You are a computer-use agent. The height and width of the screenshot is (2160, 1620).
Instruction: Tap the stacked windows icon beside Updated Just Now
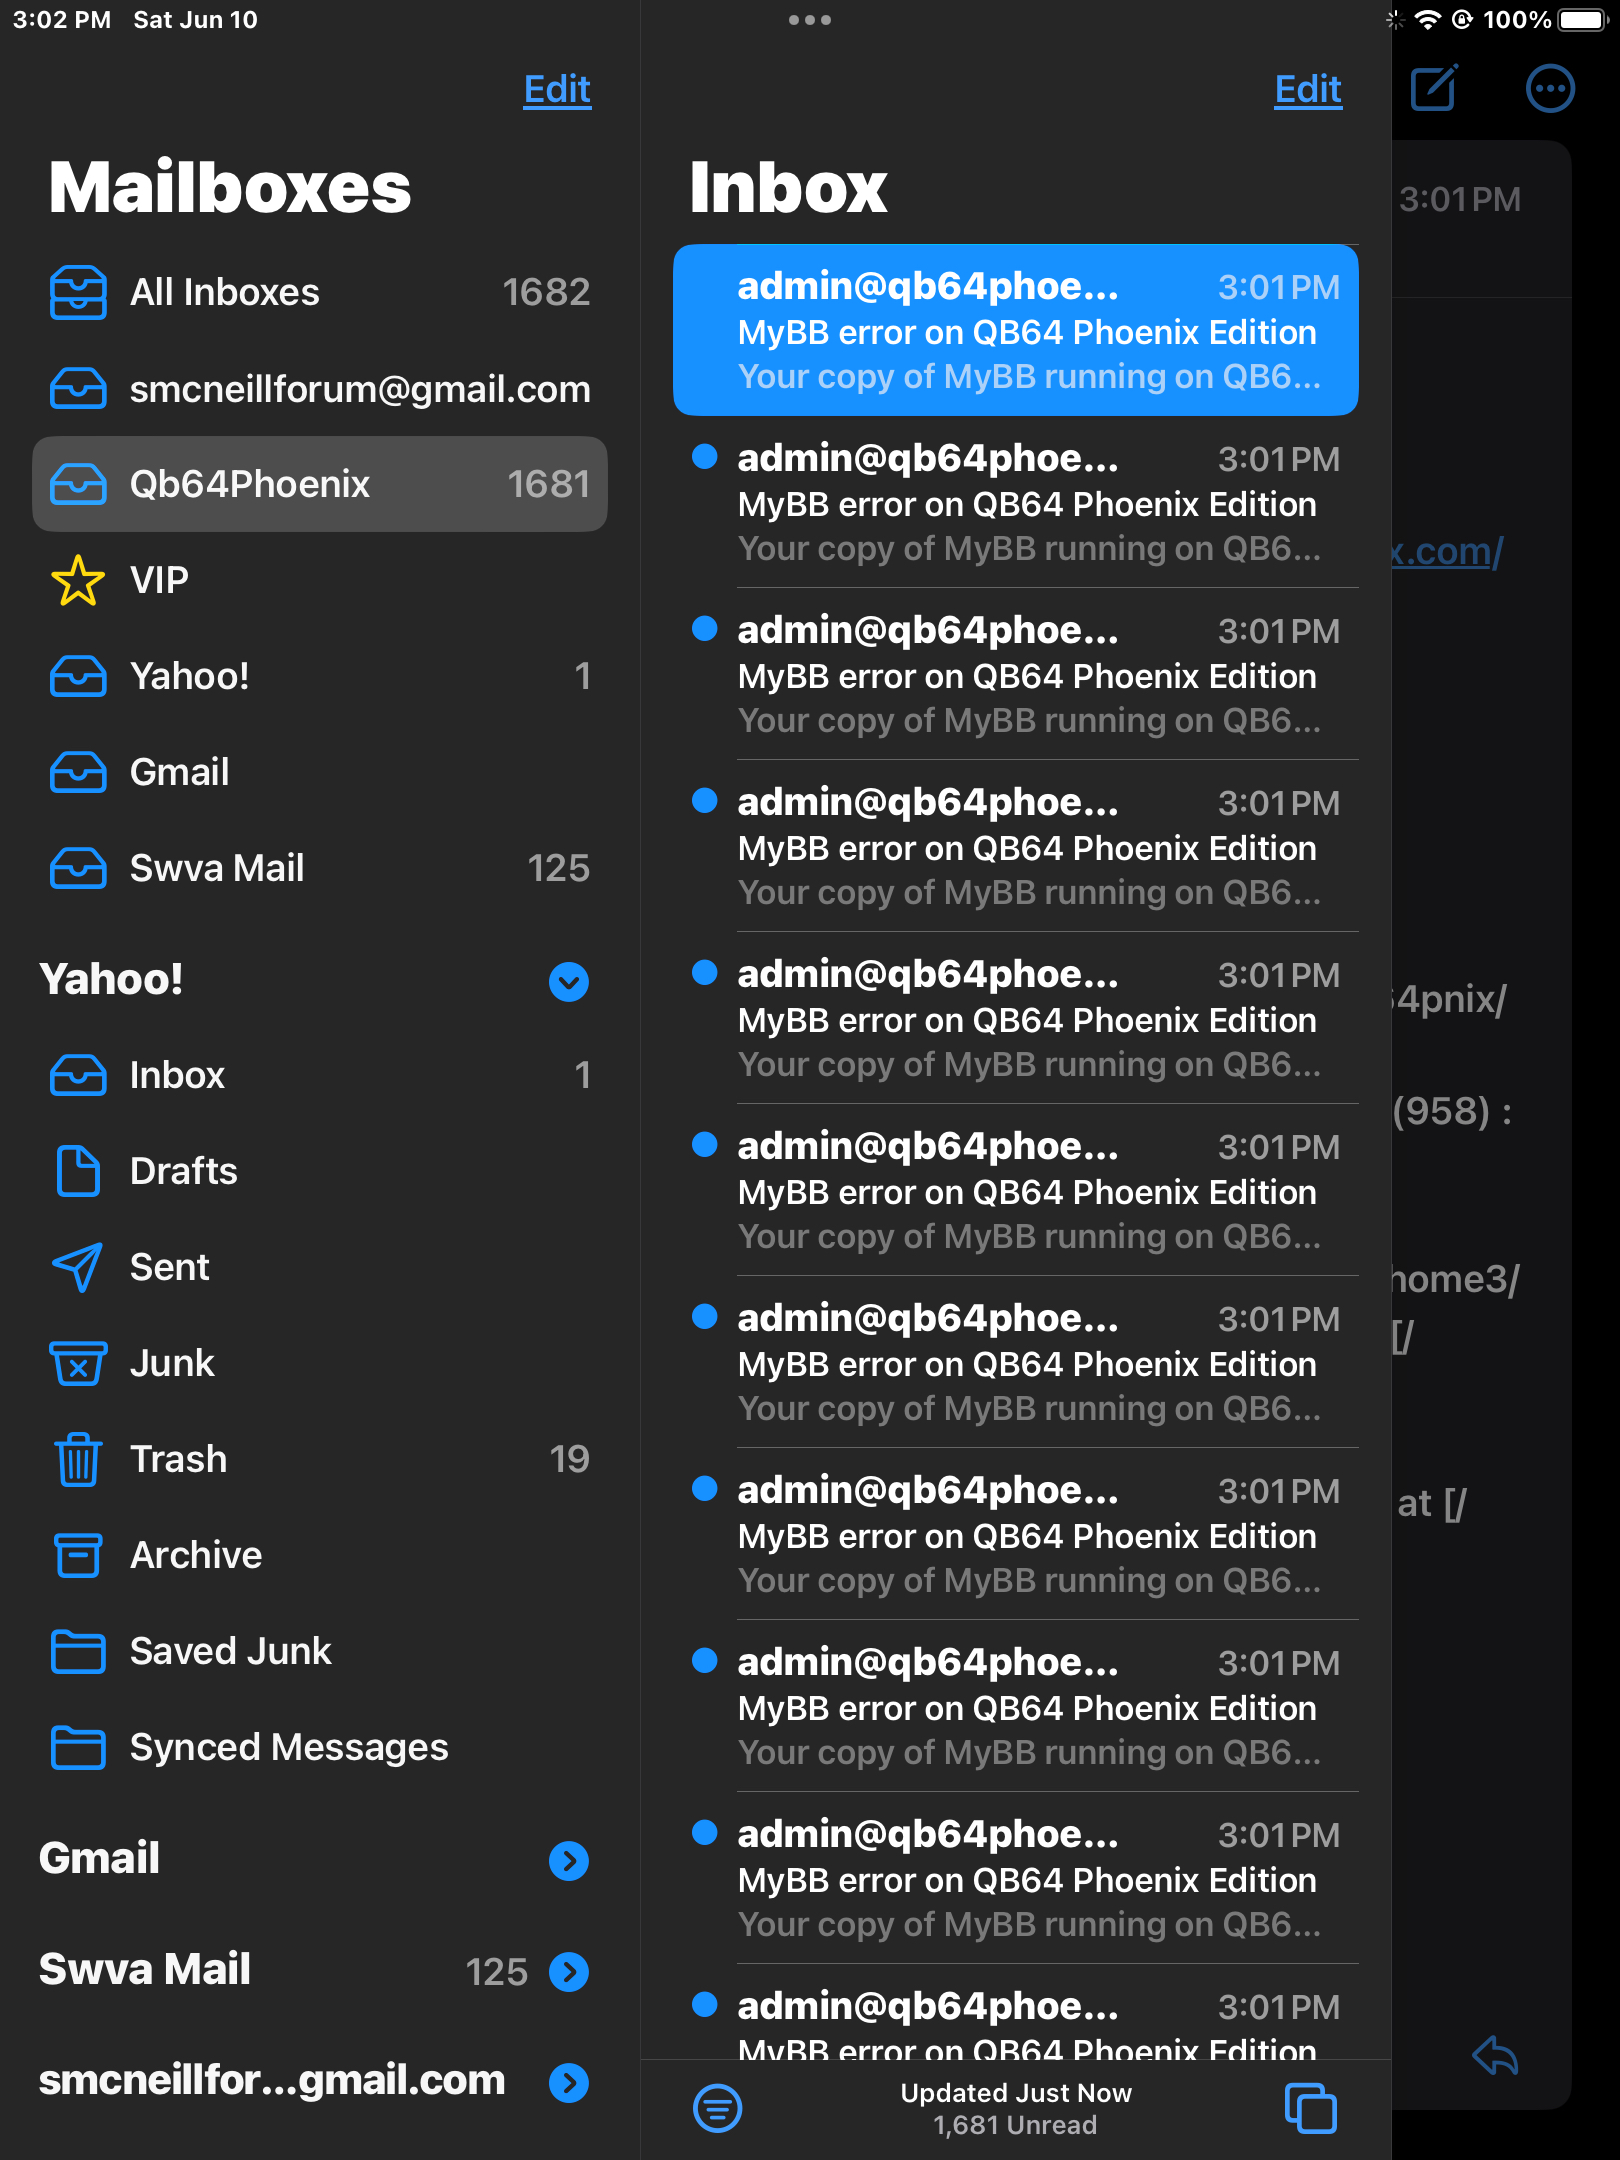pyautogui.click(x=1310, y=2108)
